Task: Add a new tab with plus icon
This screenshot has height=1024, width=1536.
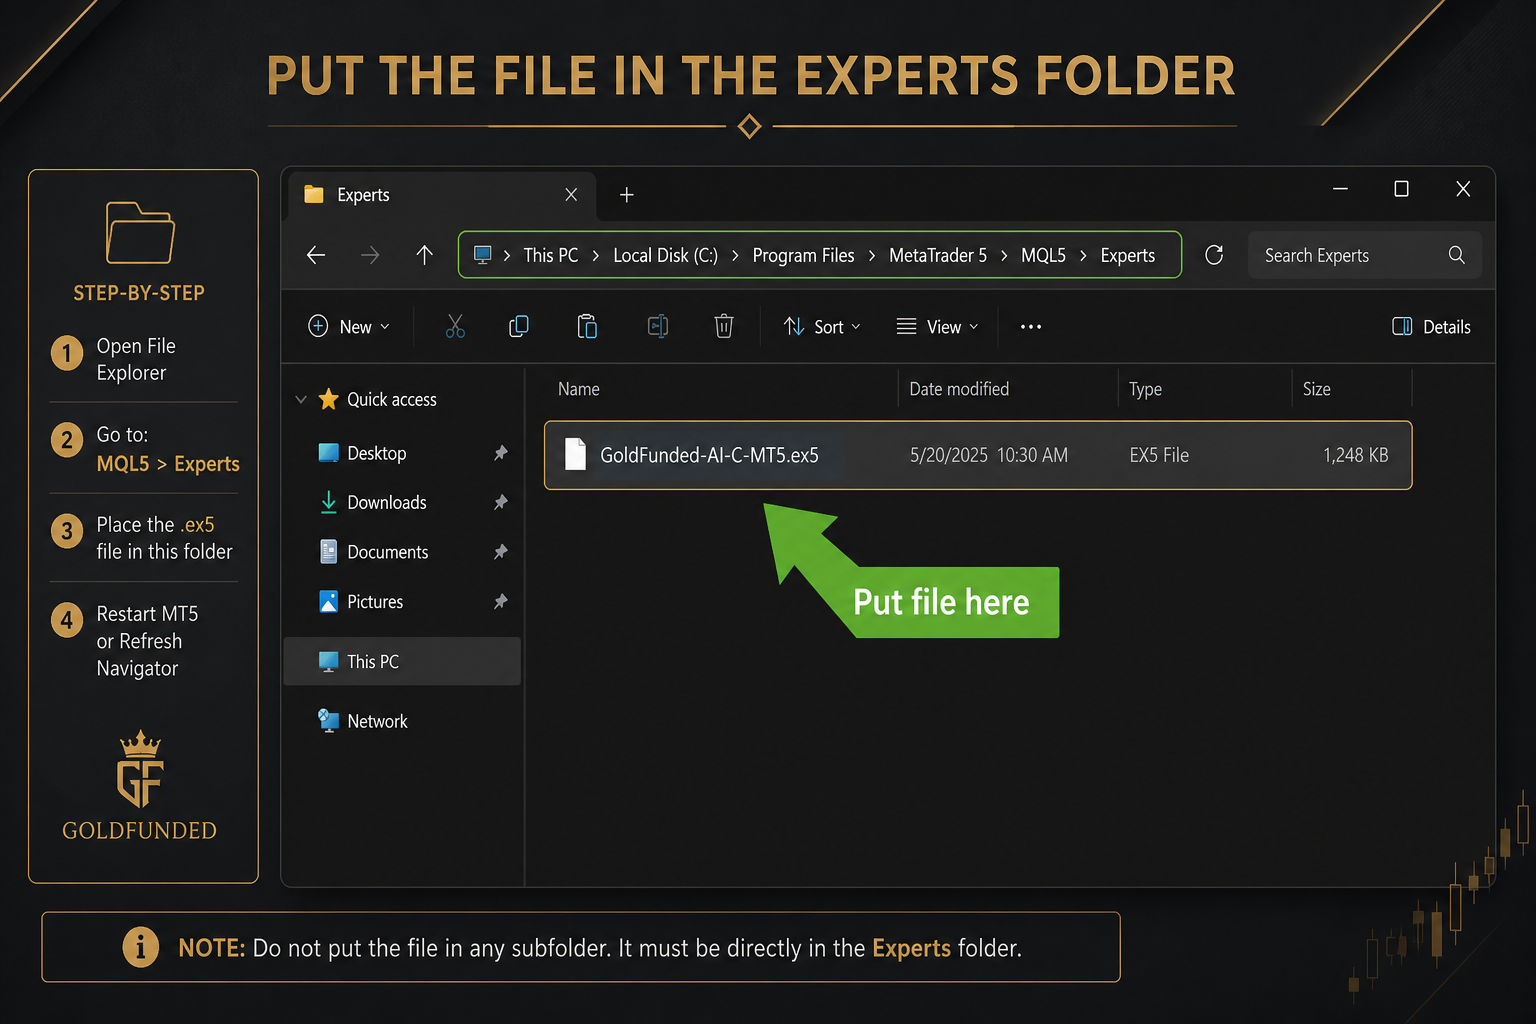Action: point(627,195)
